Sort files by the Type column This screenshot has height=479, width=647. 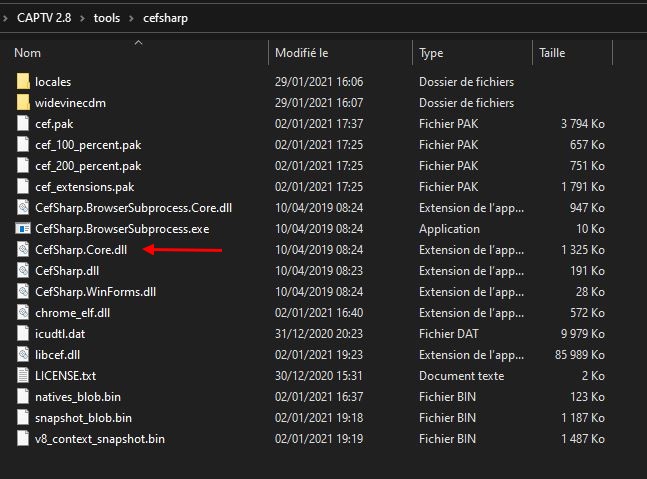pyautogui.click(x=431, y=53)
